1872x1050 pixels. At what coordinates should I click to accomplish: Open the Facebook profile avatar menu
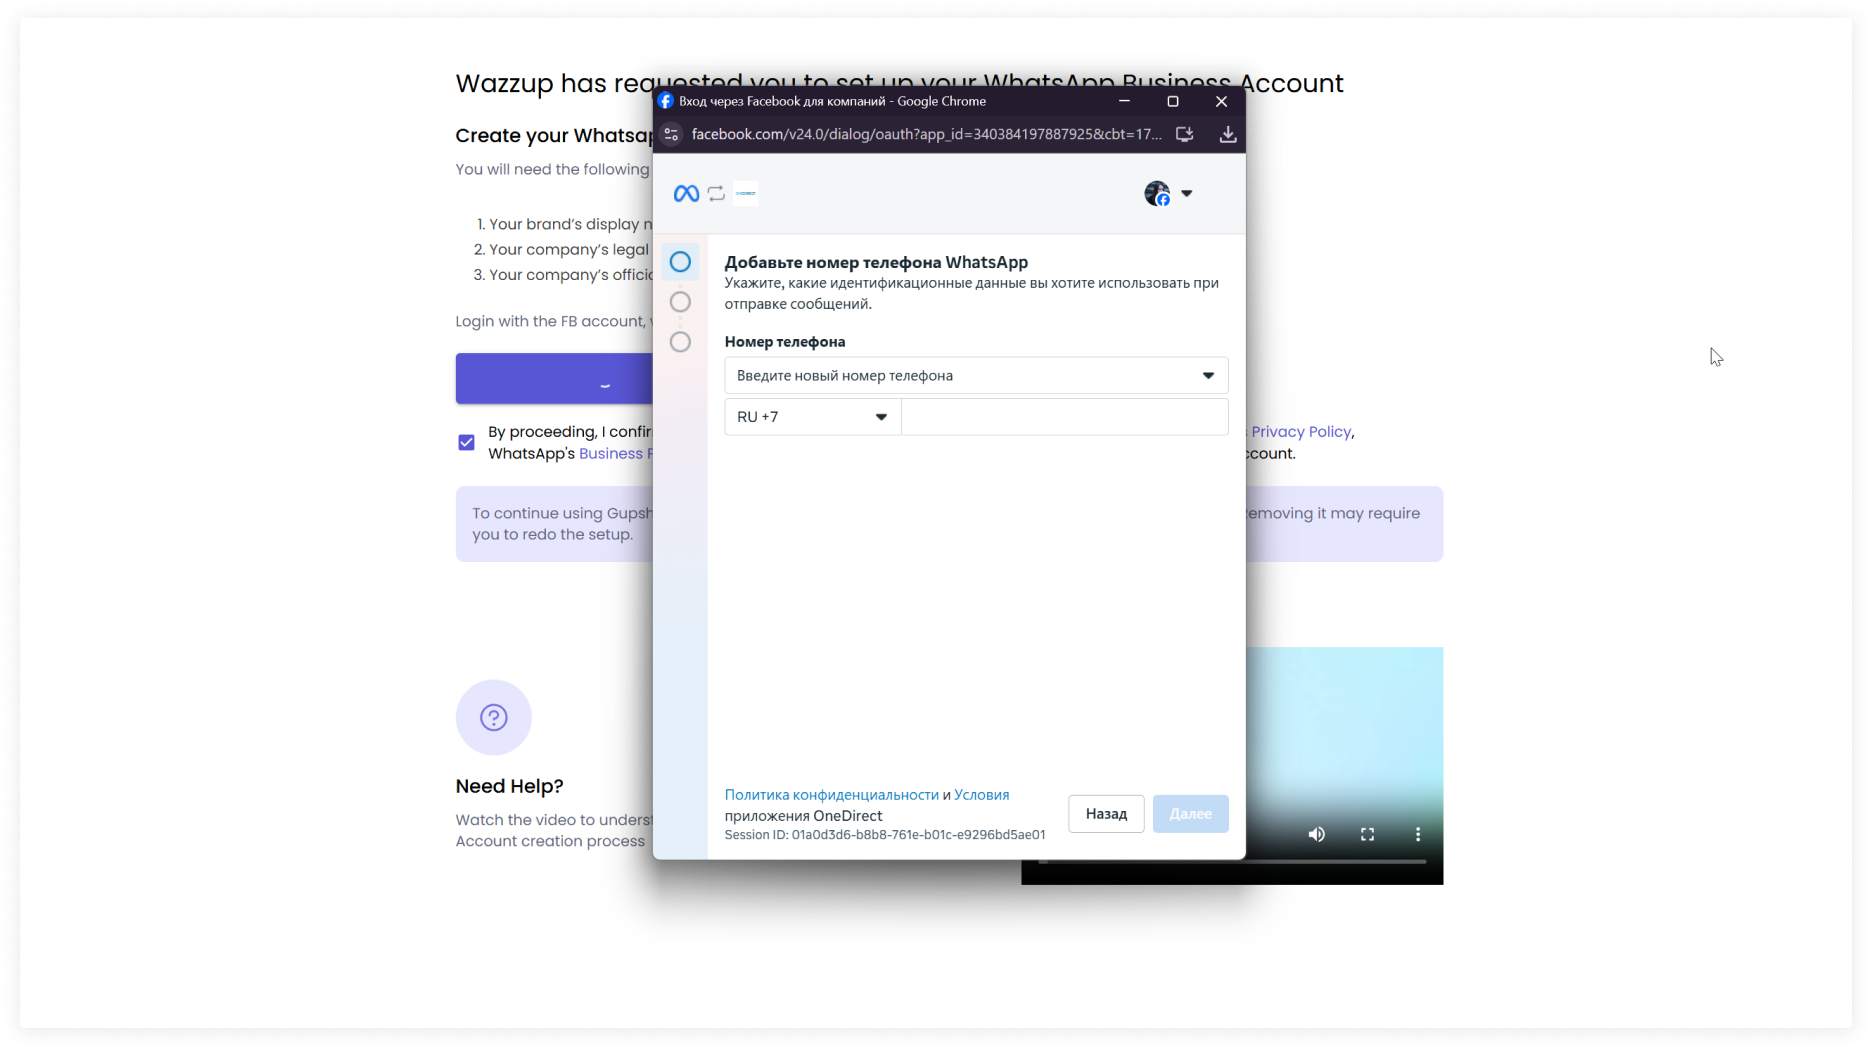click(x=1157, y=194)
